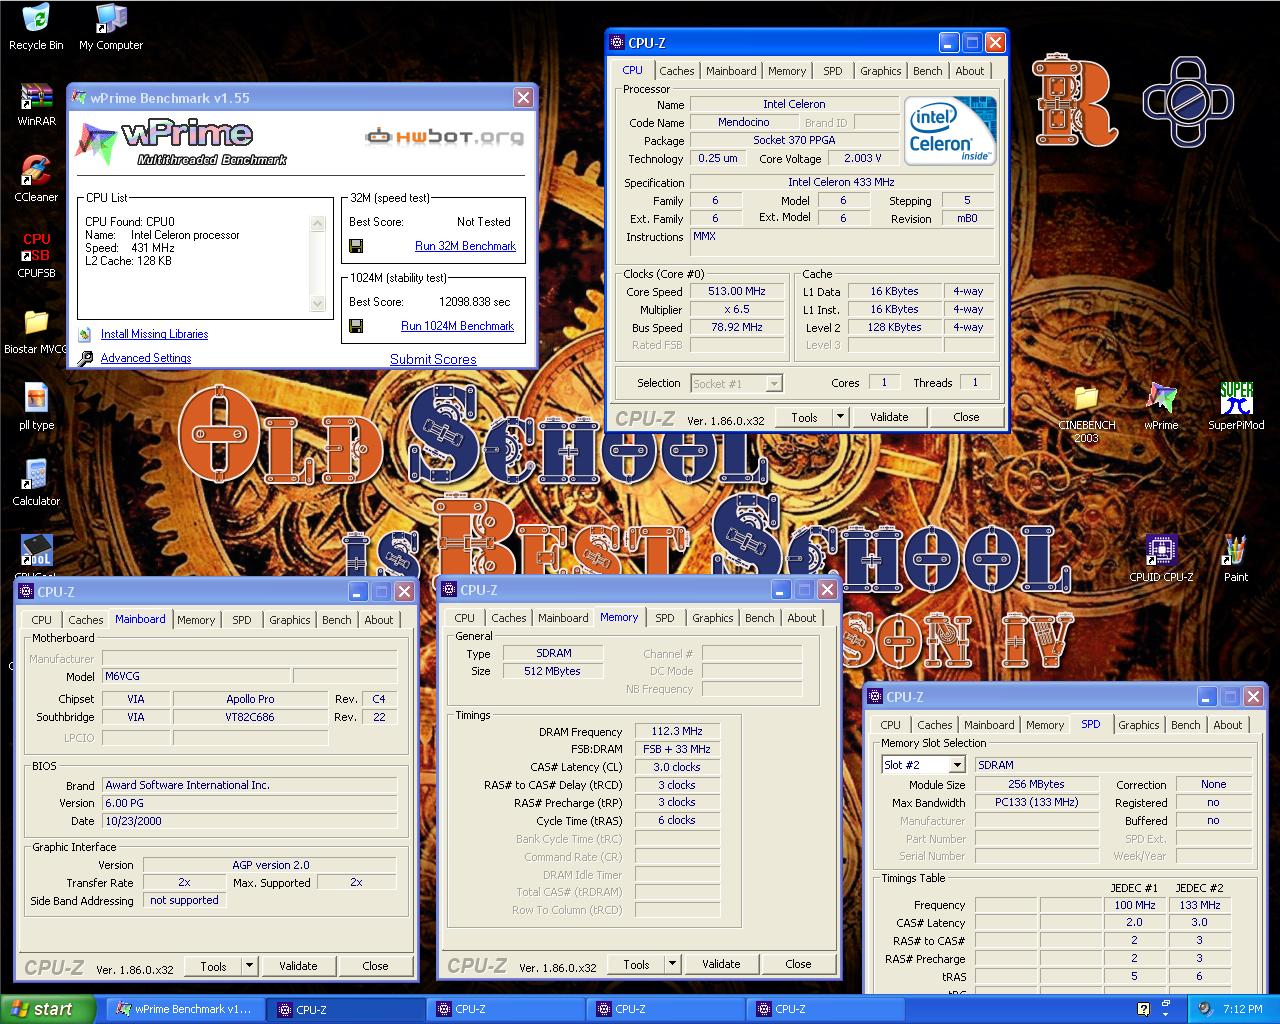This screenshot has width=1280, height=1024.
Task: Click Install Missing Libraries link
Action: point(154,334)
